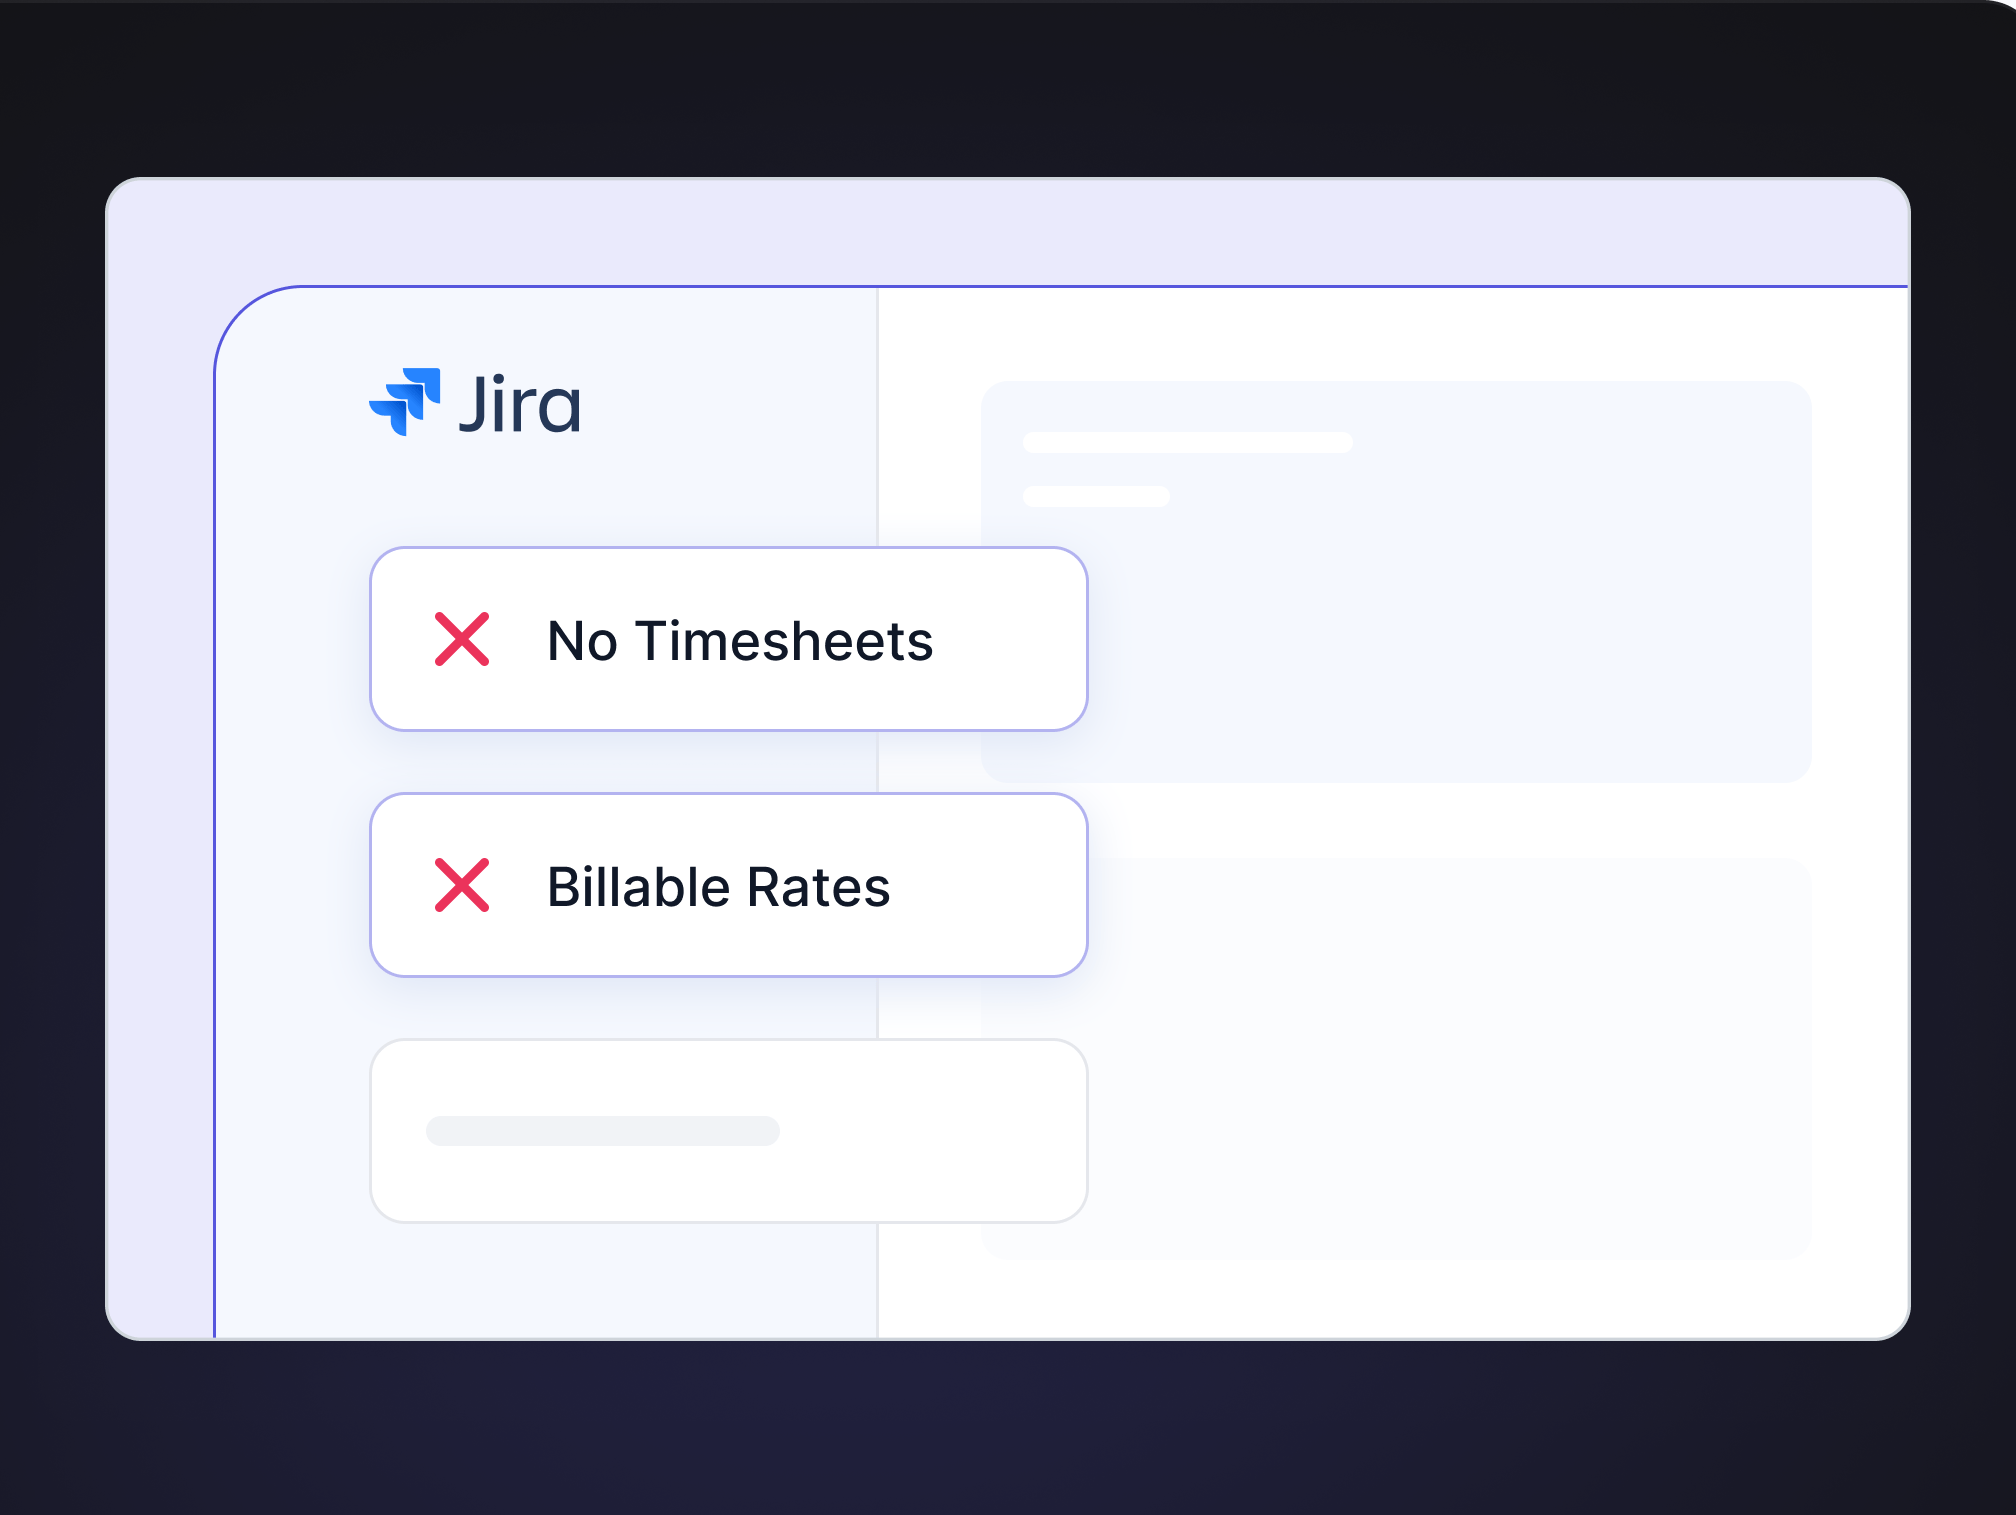Click the long white placeholder line
Screen dimensions: 2016x1515
click(1187, 443)
